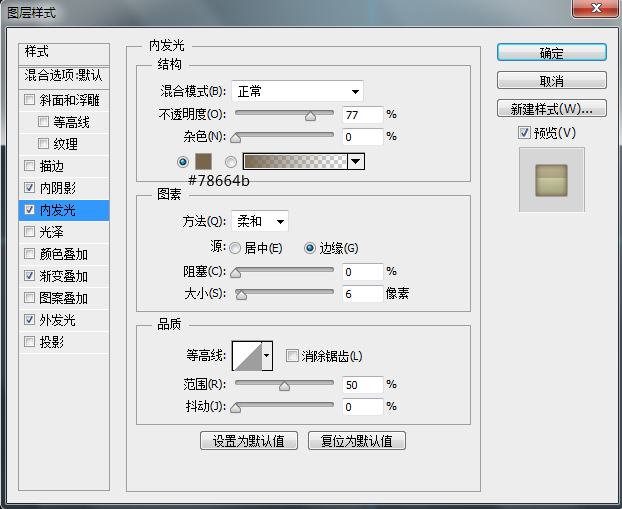This screenshot has width=622, height=509.
Task: Open the 混合模式 dropdown showing 正常
Action: [x=297, y=92]
